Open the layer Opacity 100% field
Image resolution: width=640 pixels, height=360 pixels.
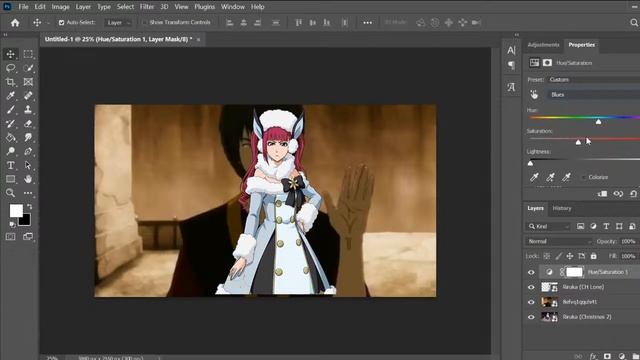(629, 242)
